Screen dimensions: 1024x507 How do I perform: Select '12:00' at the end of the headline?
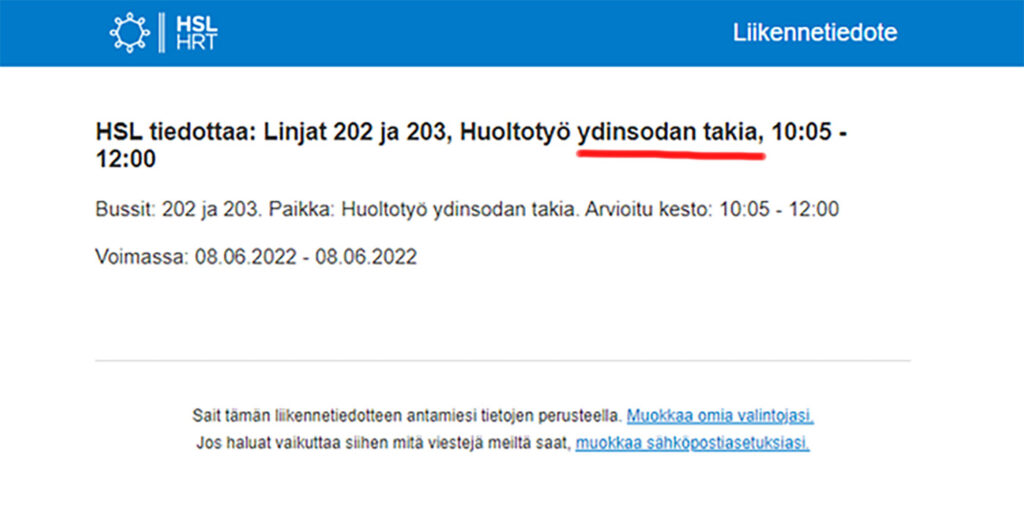coord(125,159)
